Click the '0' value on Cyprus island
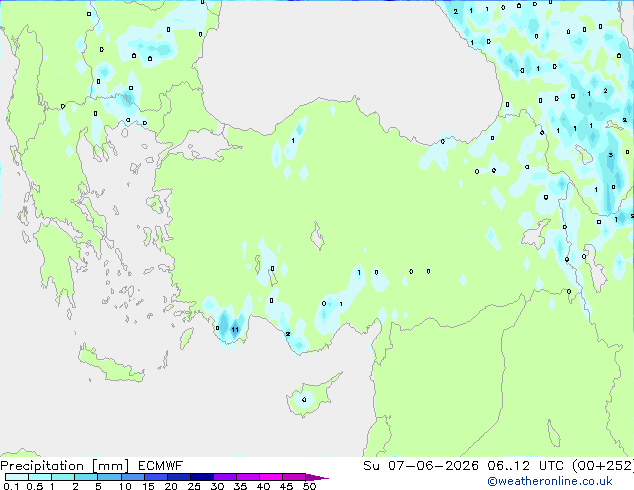634x490 pixels. coord(304,400)
